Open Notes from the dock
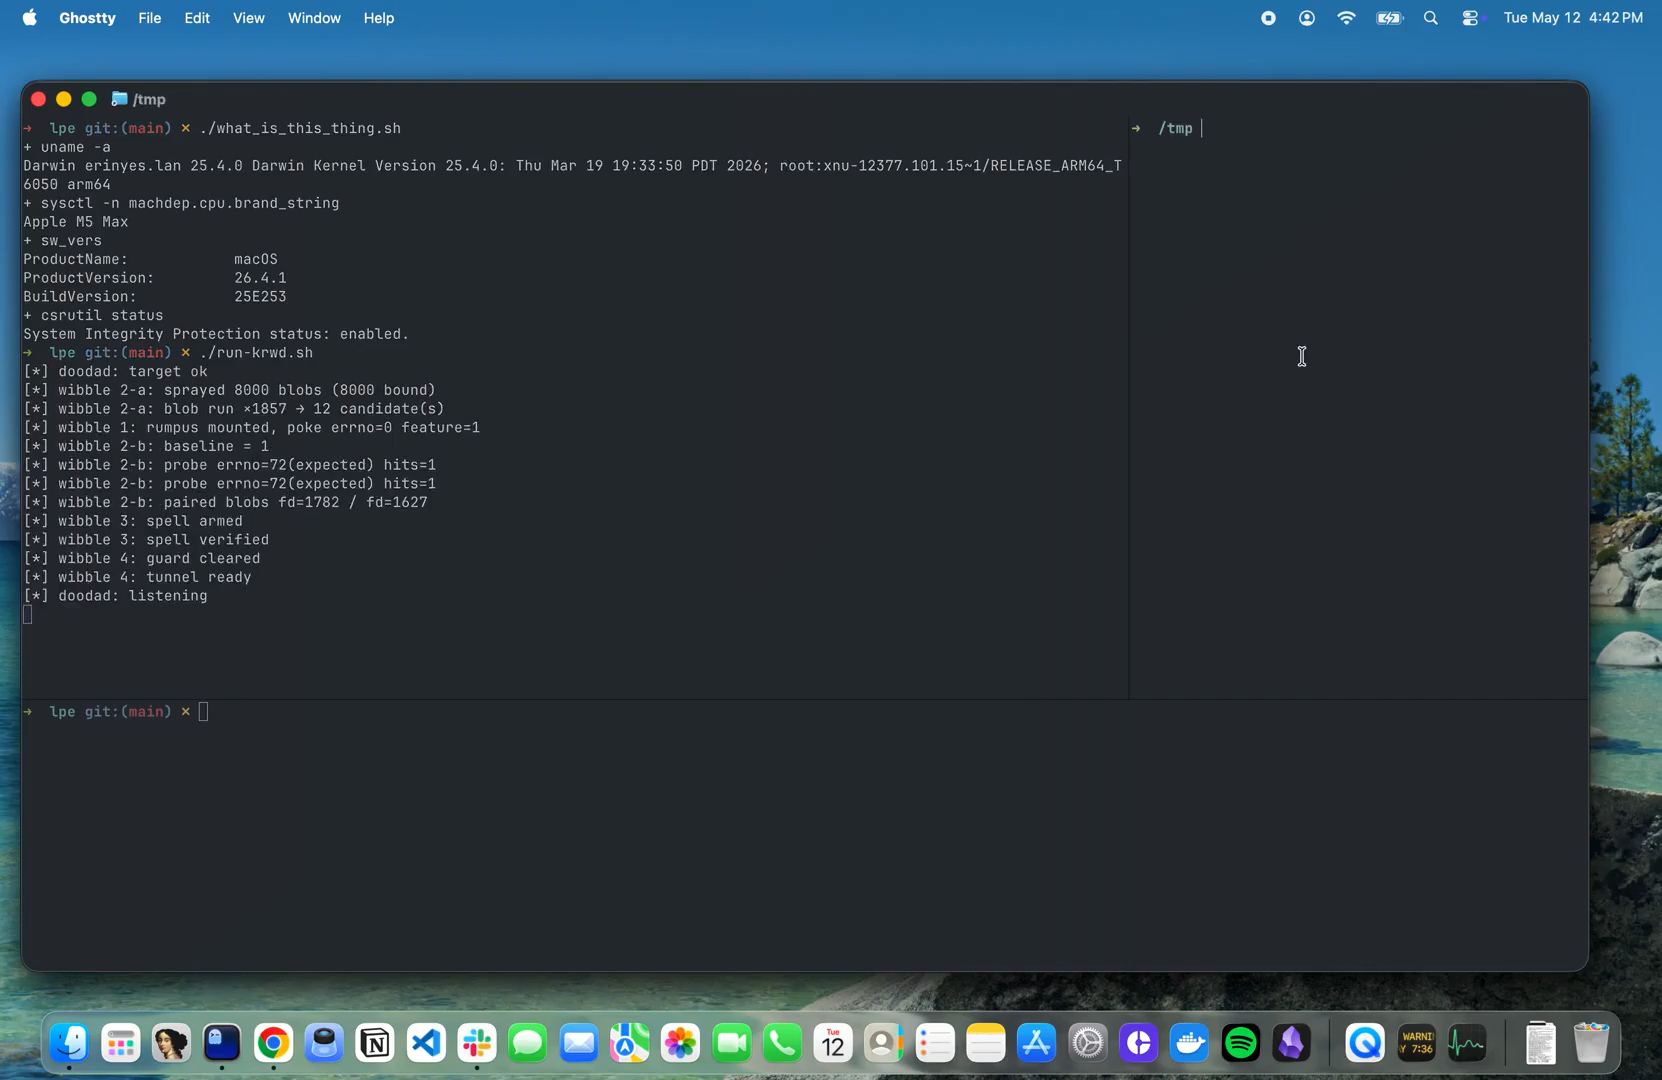 (986, 1043)
